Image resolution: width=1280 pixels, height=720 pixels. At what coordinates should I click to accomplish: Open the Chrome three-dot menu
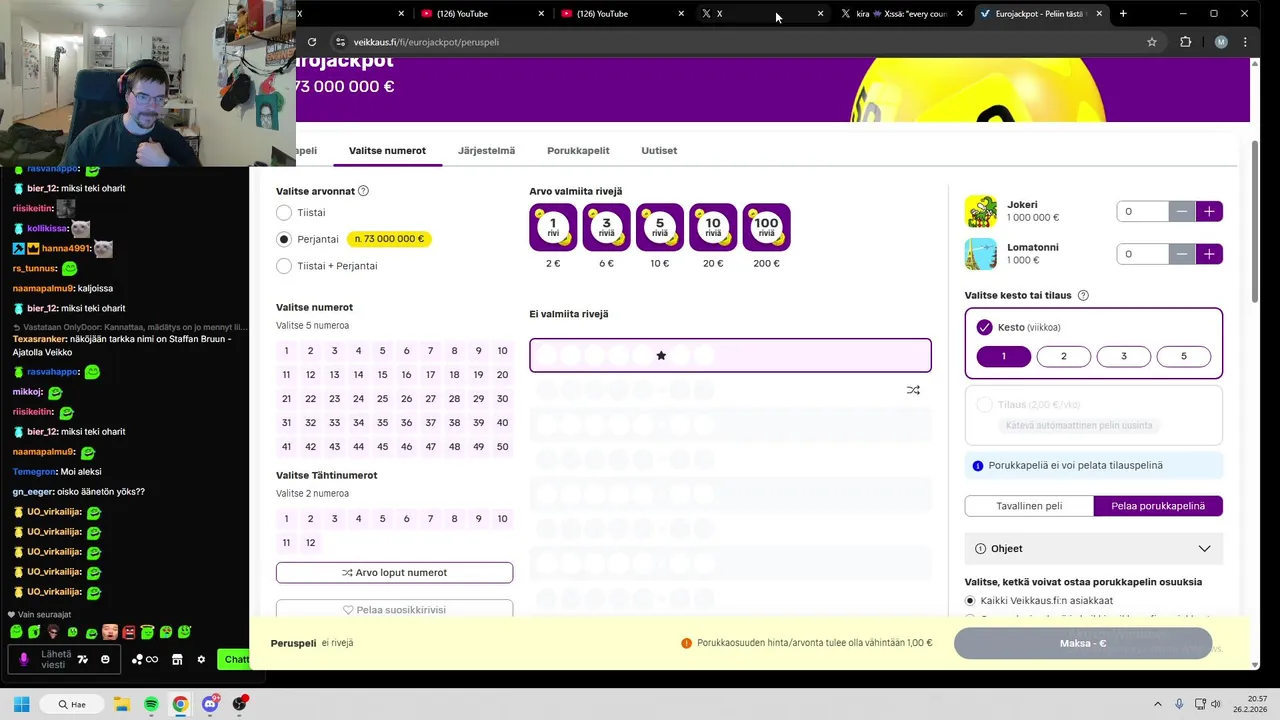point(1245,42)
